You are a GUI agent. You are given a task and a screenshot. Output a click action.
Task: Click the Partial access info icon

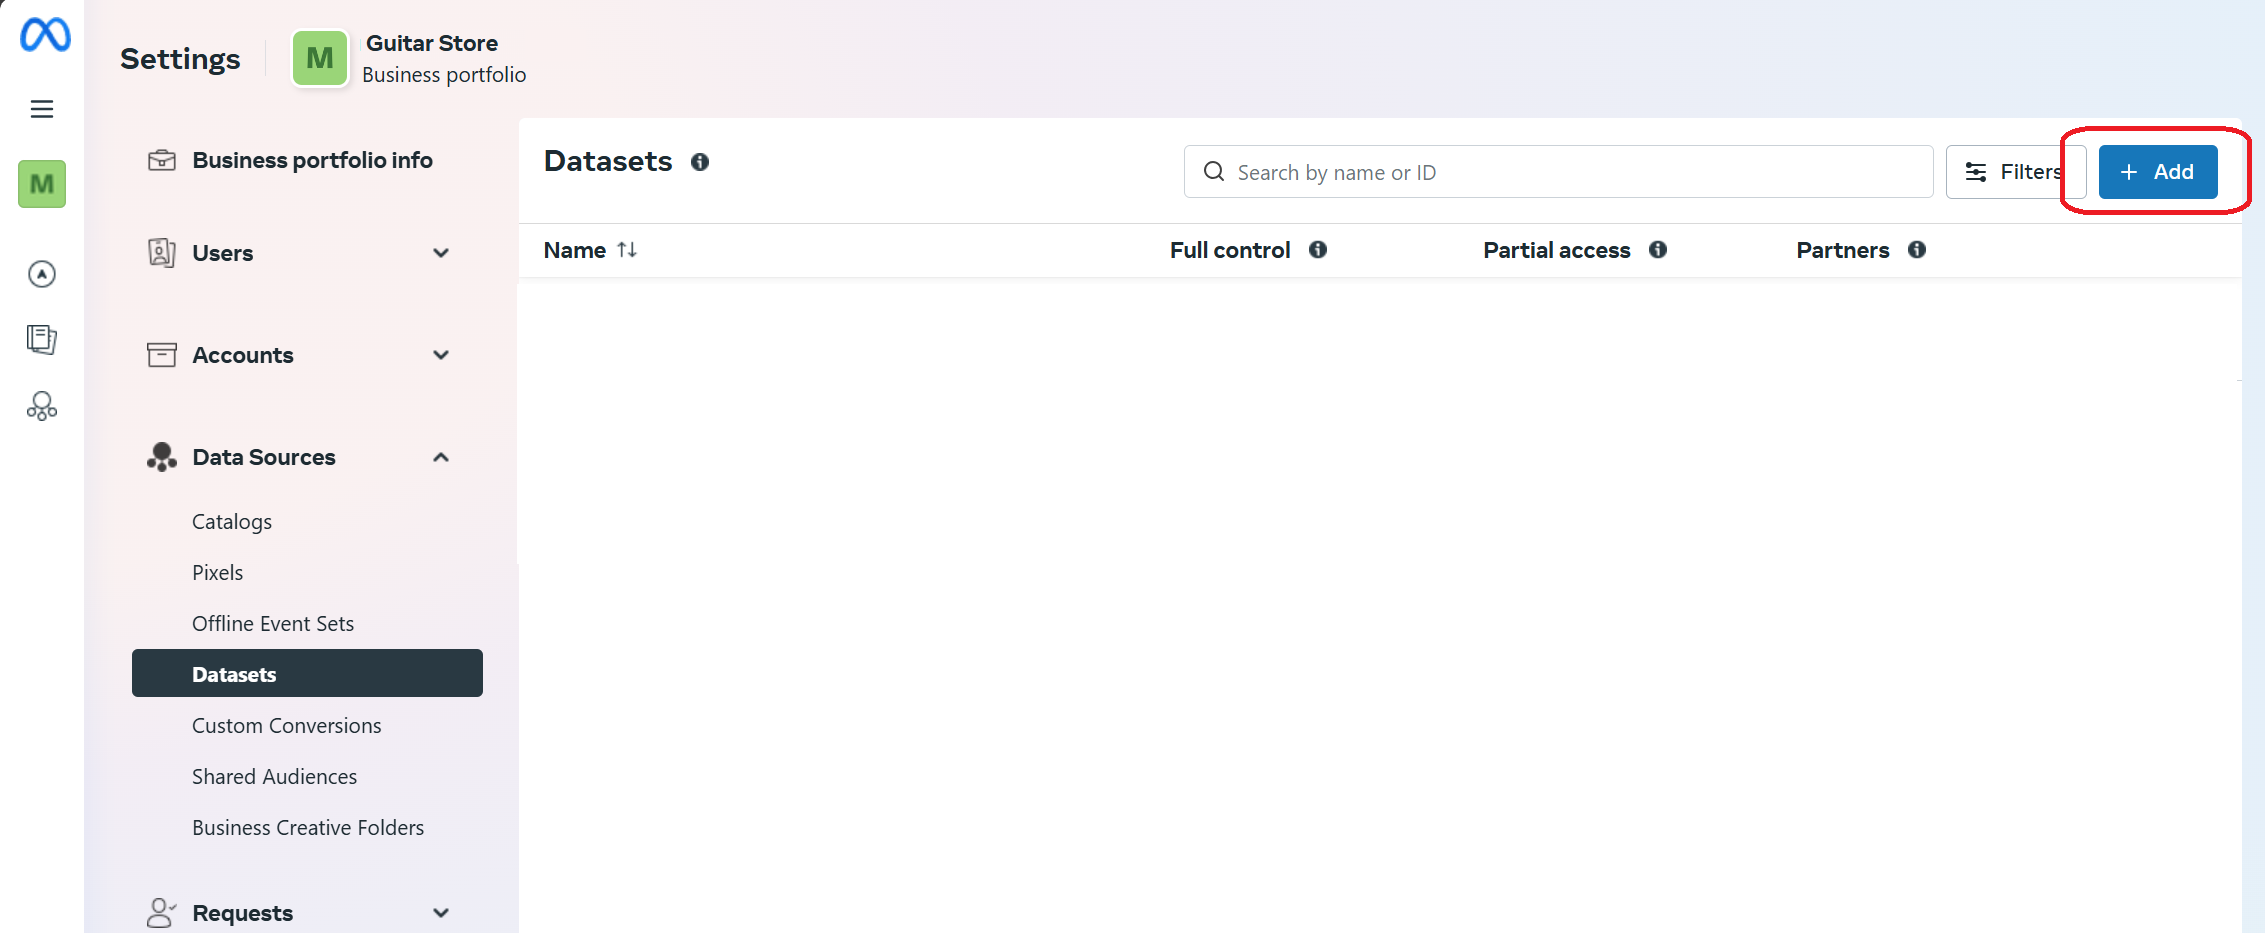(x=1658, y=250)
